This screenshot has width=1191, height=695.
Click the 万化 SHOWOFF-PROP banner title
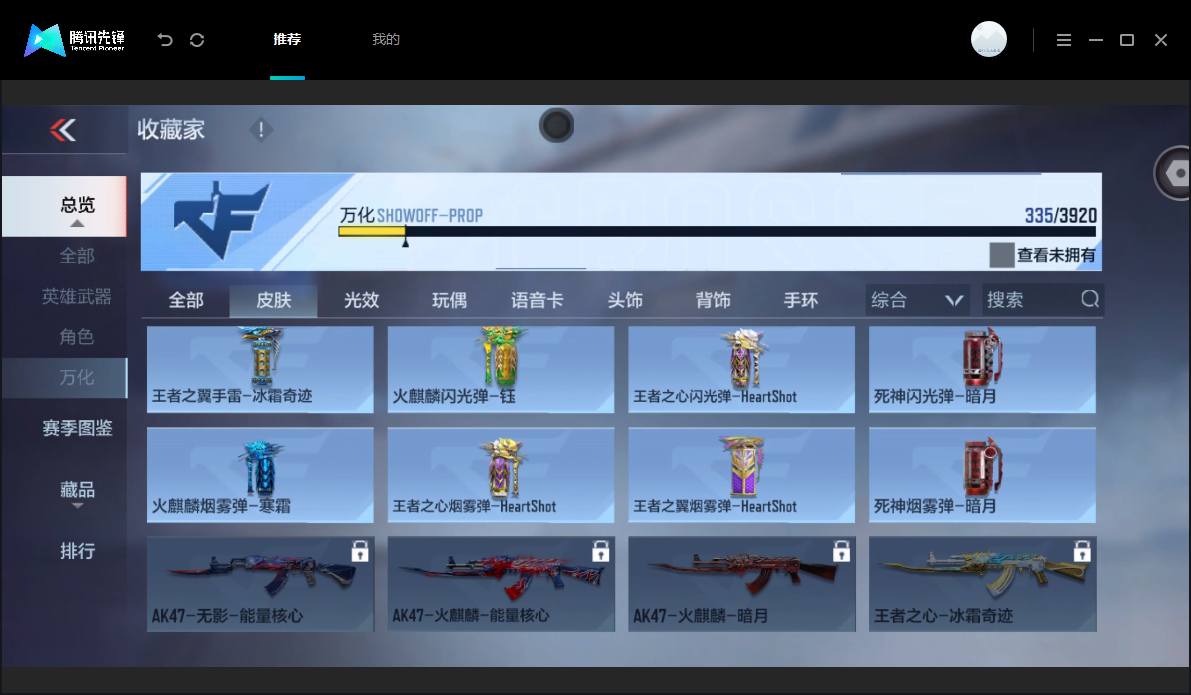(x=411, y=216)
